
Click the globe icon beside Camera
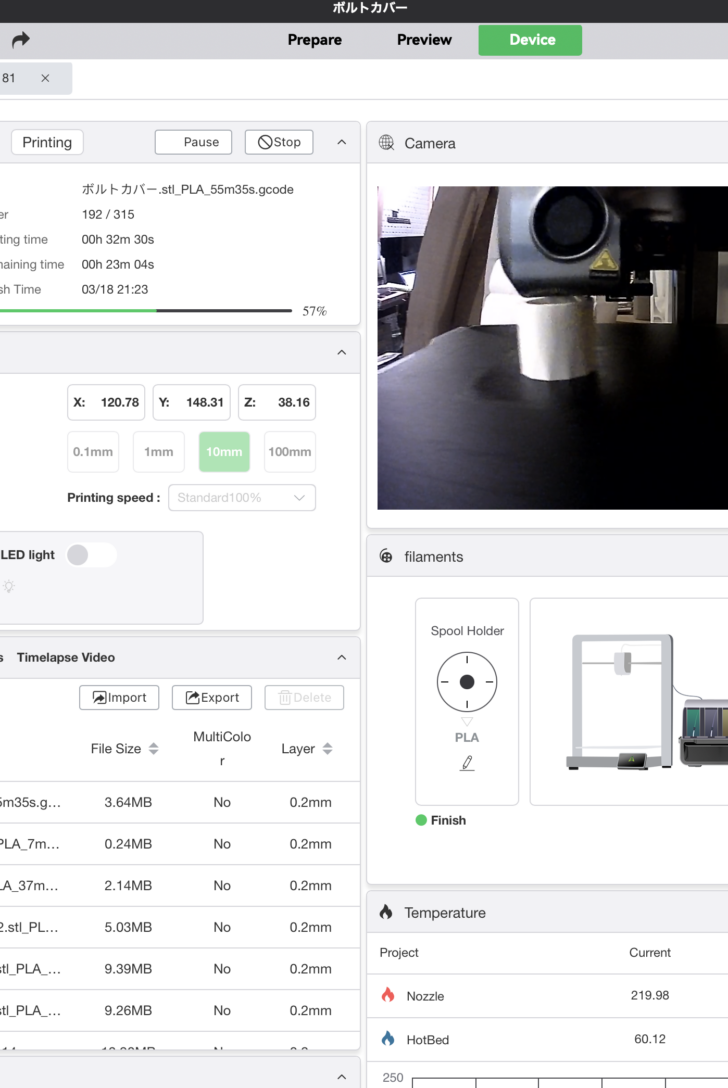pyautogui.click(x=387, y=143)
